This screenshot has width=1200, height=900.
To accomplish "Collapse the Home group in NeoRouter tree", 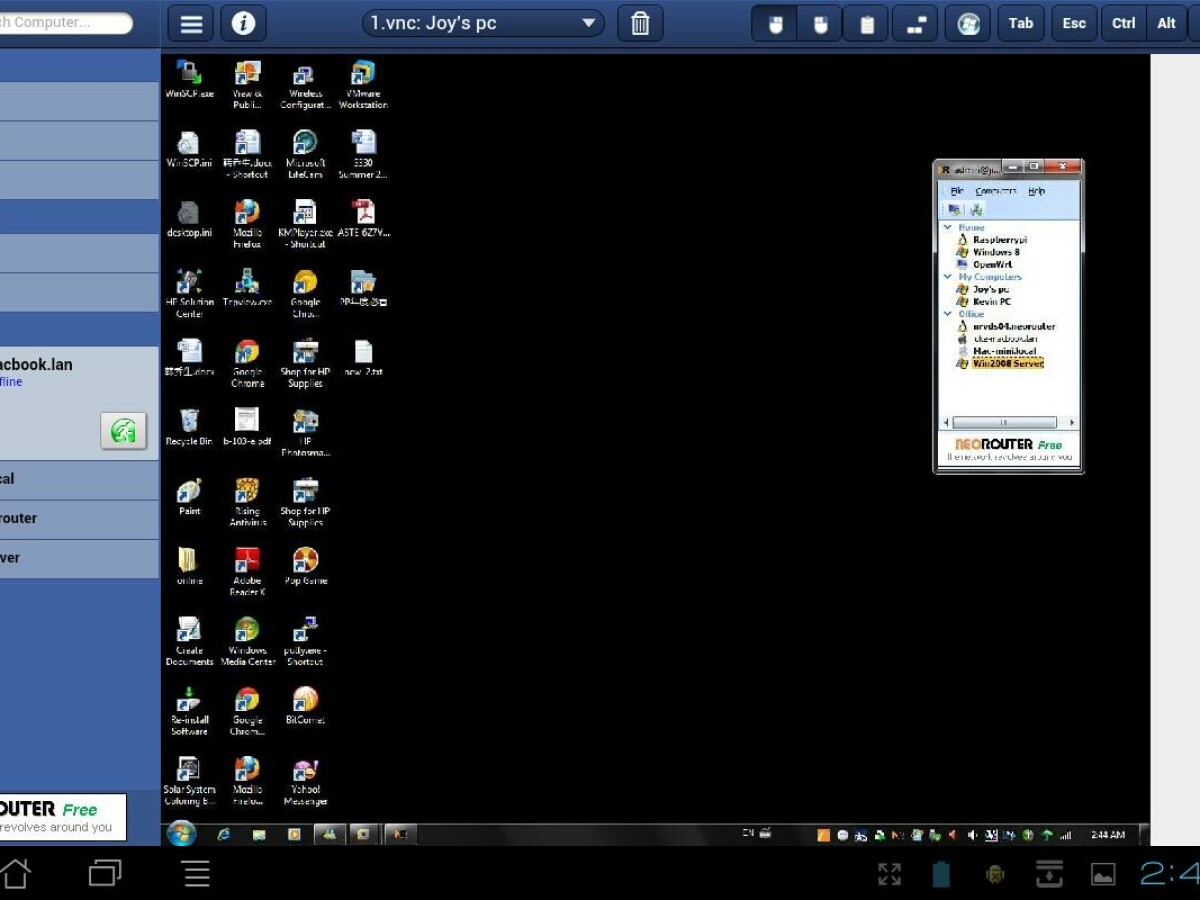I will point(948,228).
